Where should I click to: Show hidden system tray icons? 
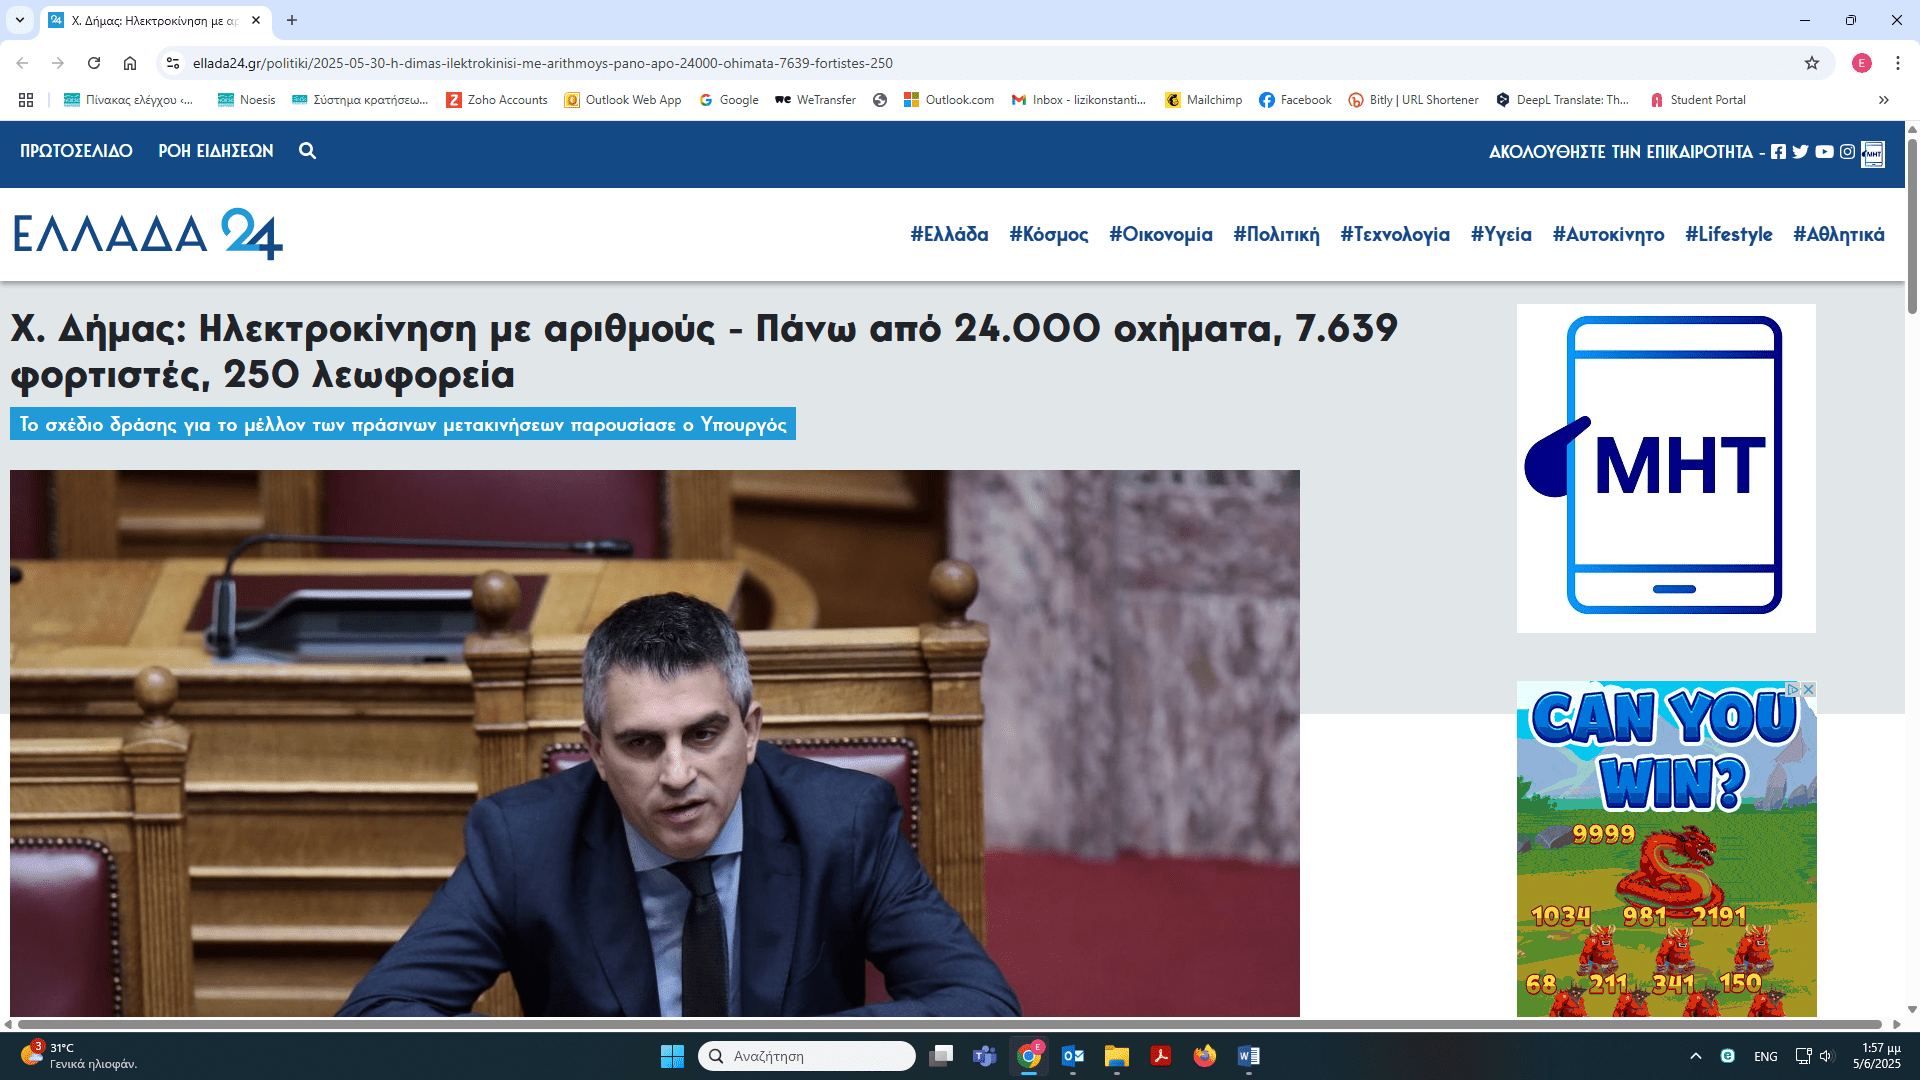[x=1695, y=1056]
